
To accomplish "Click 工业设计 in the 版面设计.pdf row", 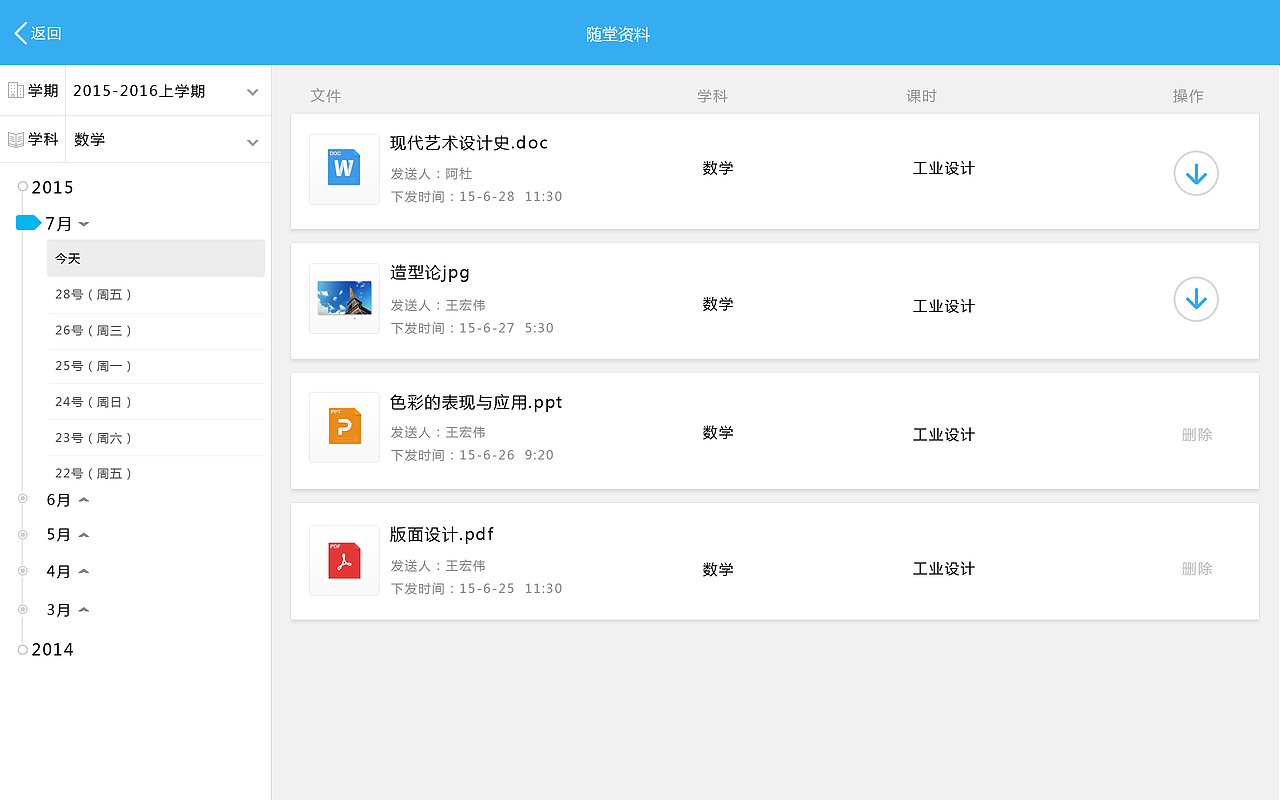I will [x=944, y=569].
